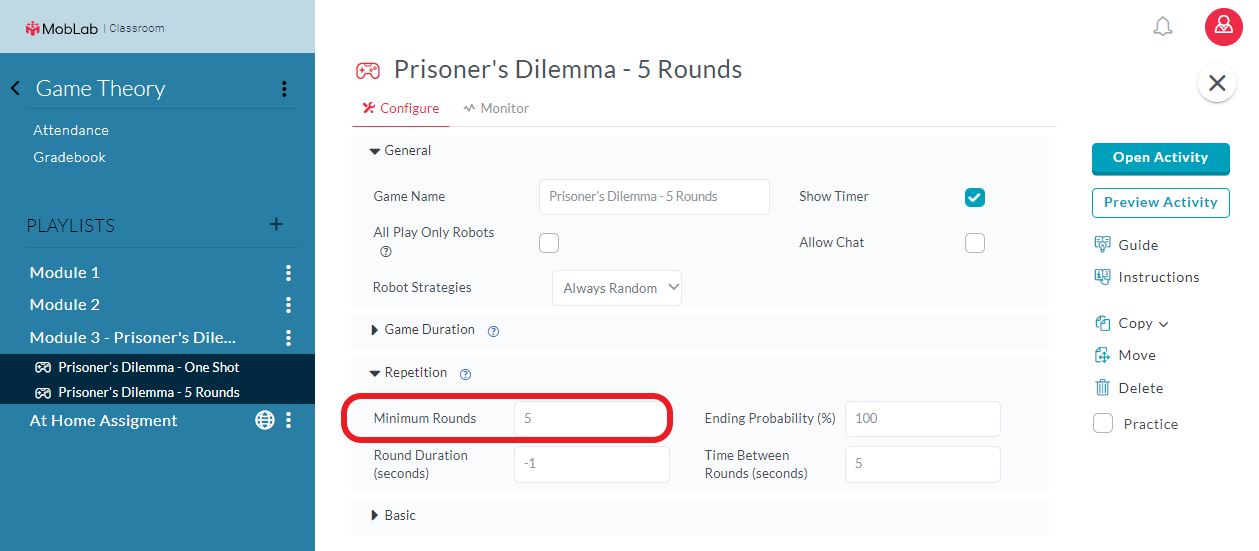Open the notifications bell
This screenshot has width=1259, height=551.
coord(1162,27)
